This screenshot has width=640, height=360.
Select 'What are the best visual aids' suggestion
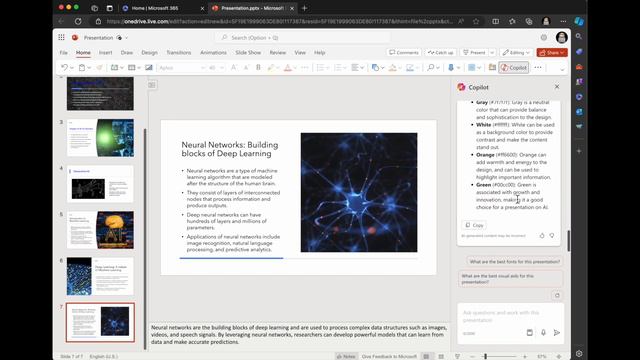click(x=510, y=279)
